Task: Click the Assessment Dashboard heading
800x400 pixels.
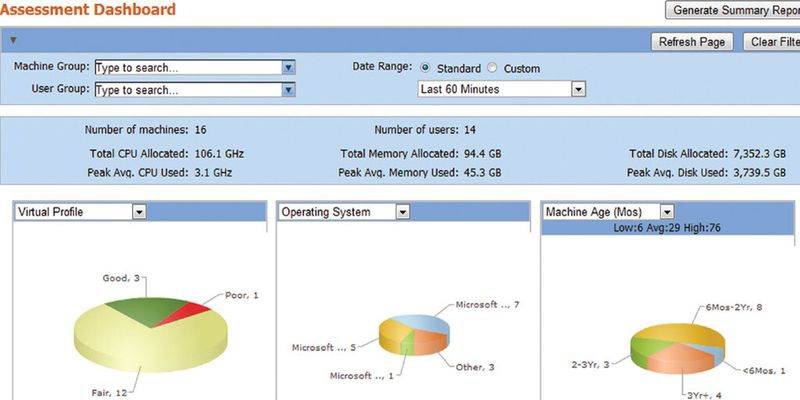Action: [x=88, y=9]
